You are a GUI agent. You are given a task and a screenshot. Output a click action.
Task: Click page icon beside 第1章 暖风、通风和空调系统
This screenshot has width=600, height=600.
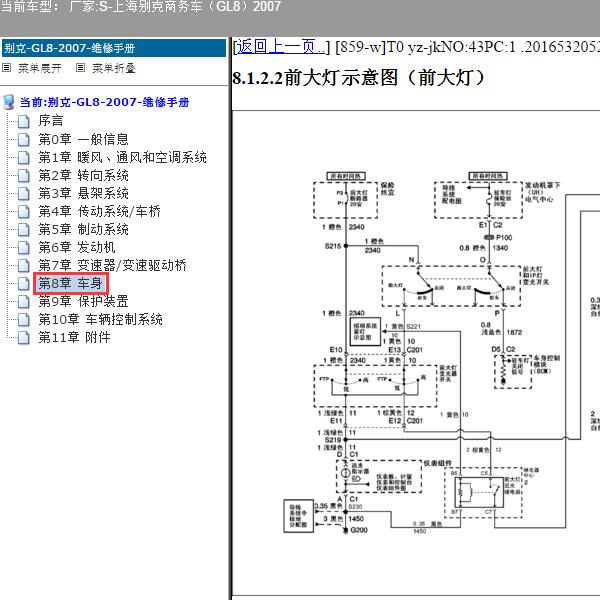click(x=23, y=157)
